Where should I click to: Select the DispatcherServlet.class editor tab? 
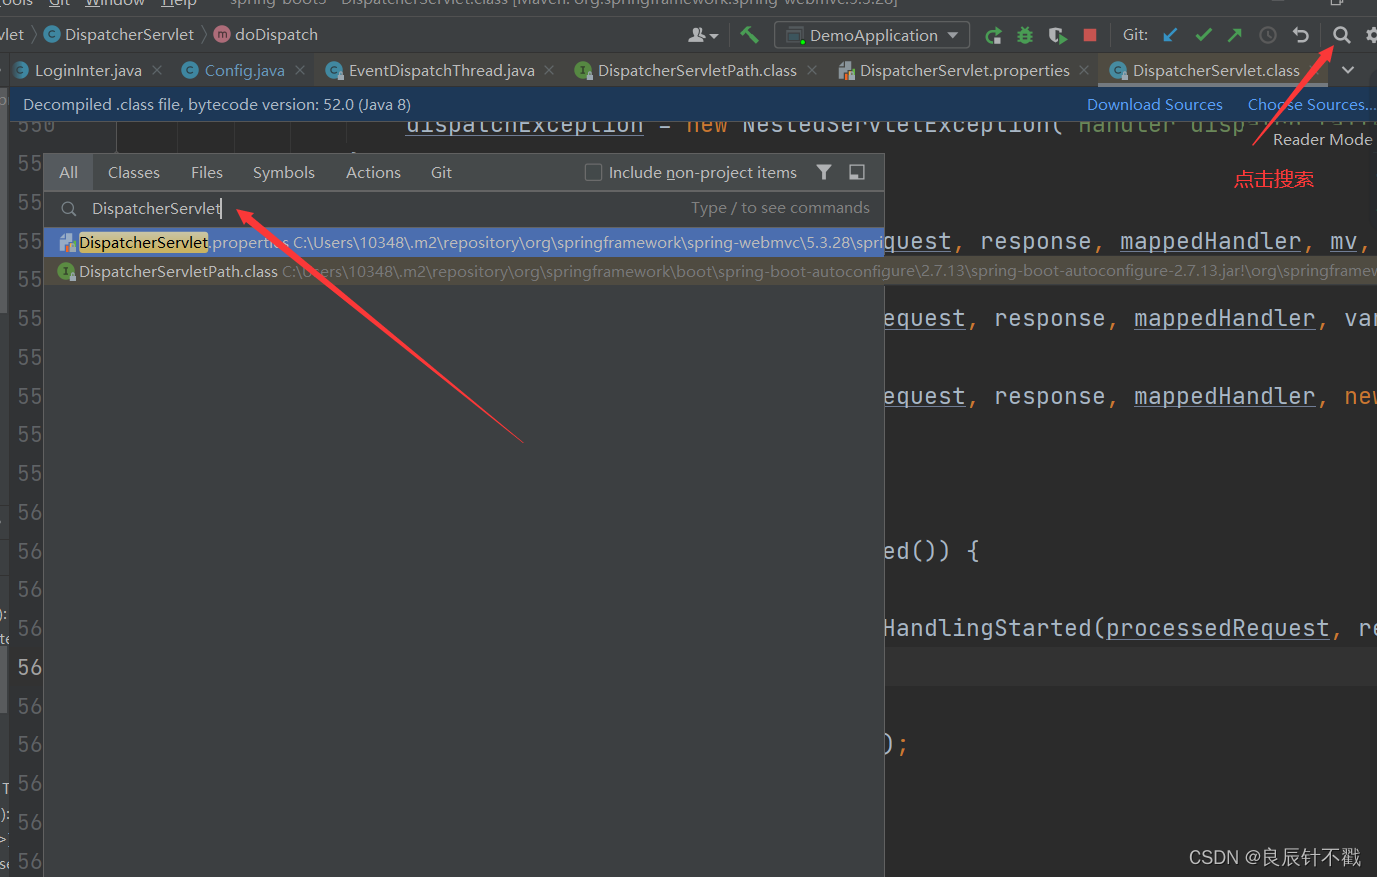click(x=1215, y=71)
